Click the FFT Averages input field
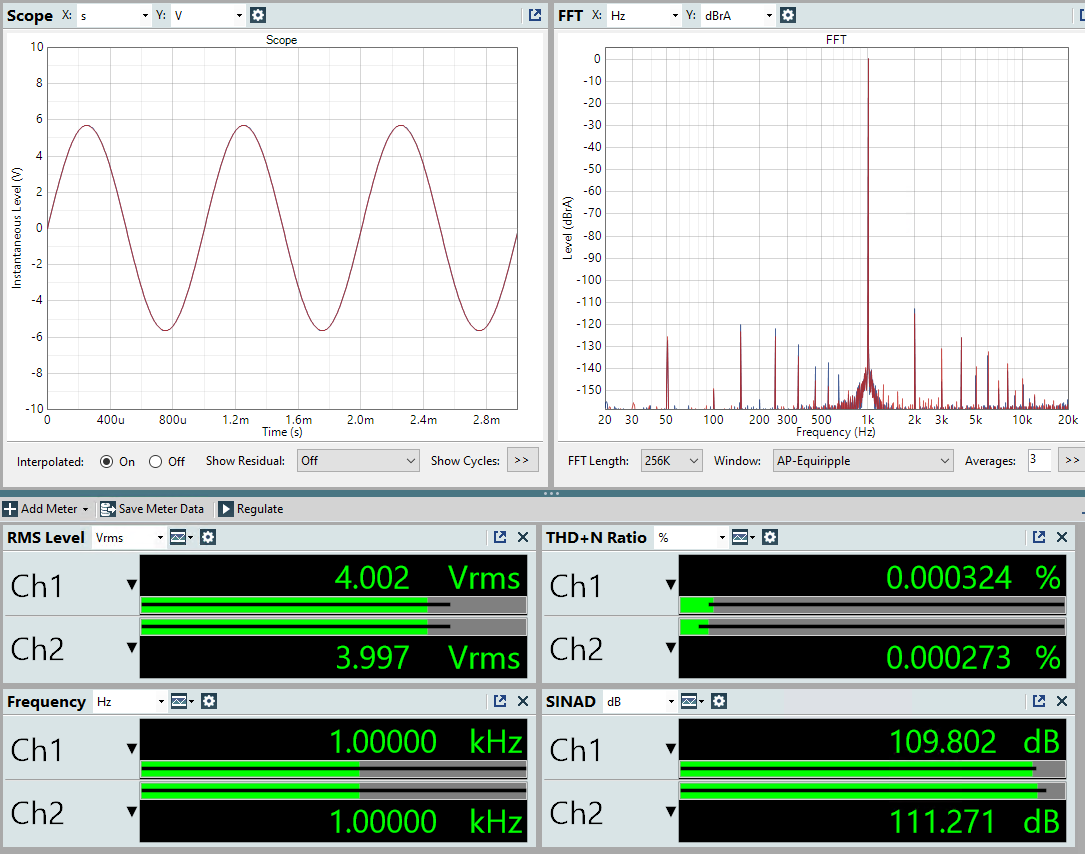Screen dimensions: 1085x854 (x=1038, y=461)
